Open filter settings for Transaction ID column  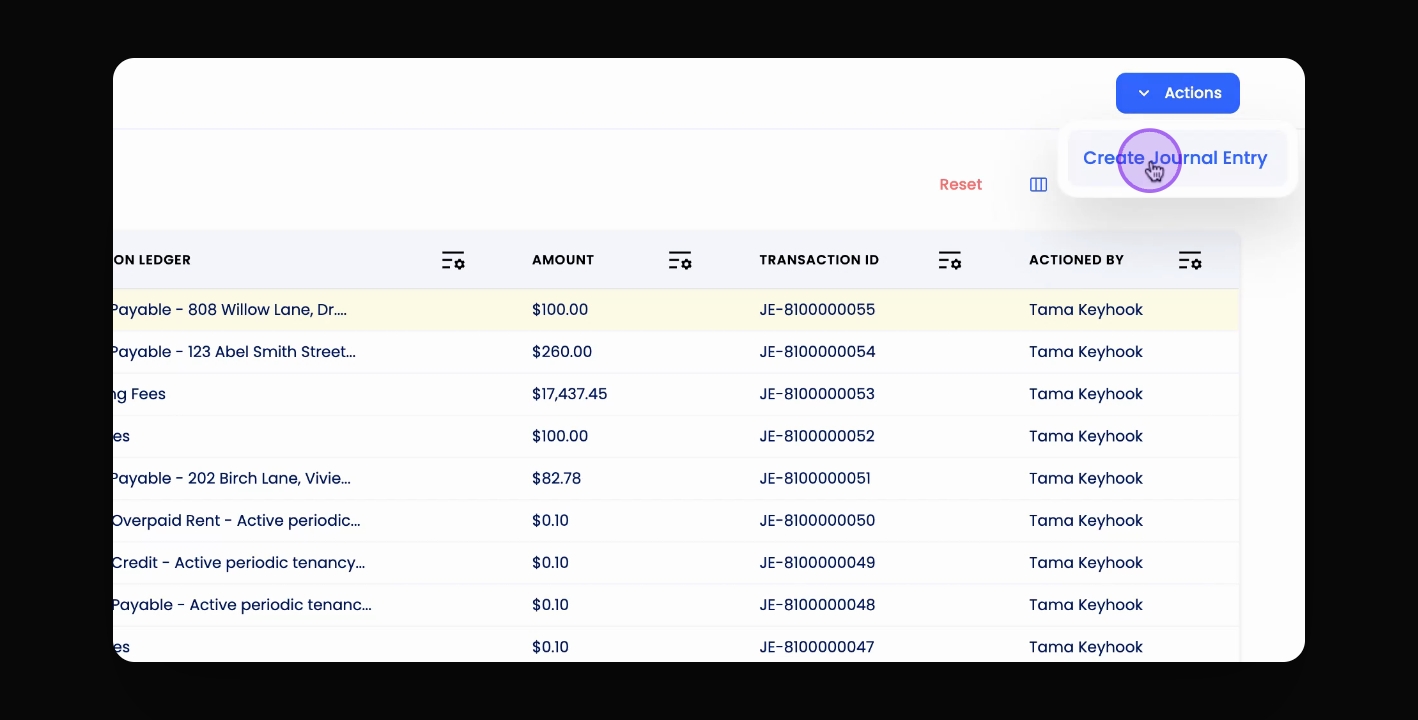(950, 260)
